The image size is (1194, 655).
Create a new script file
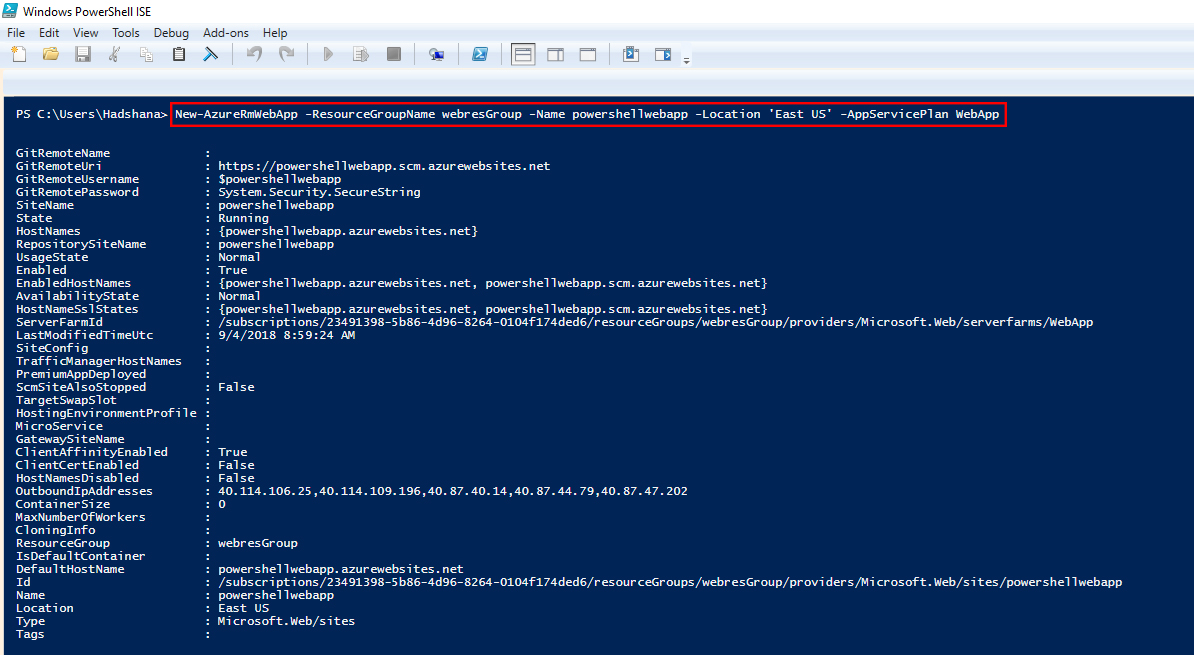(x=19, y=54)
